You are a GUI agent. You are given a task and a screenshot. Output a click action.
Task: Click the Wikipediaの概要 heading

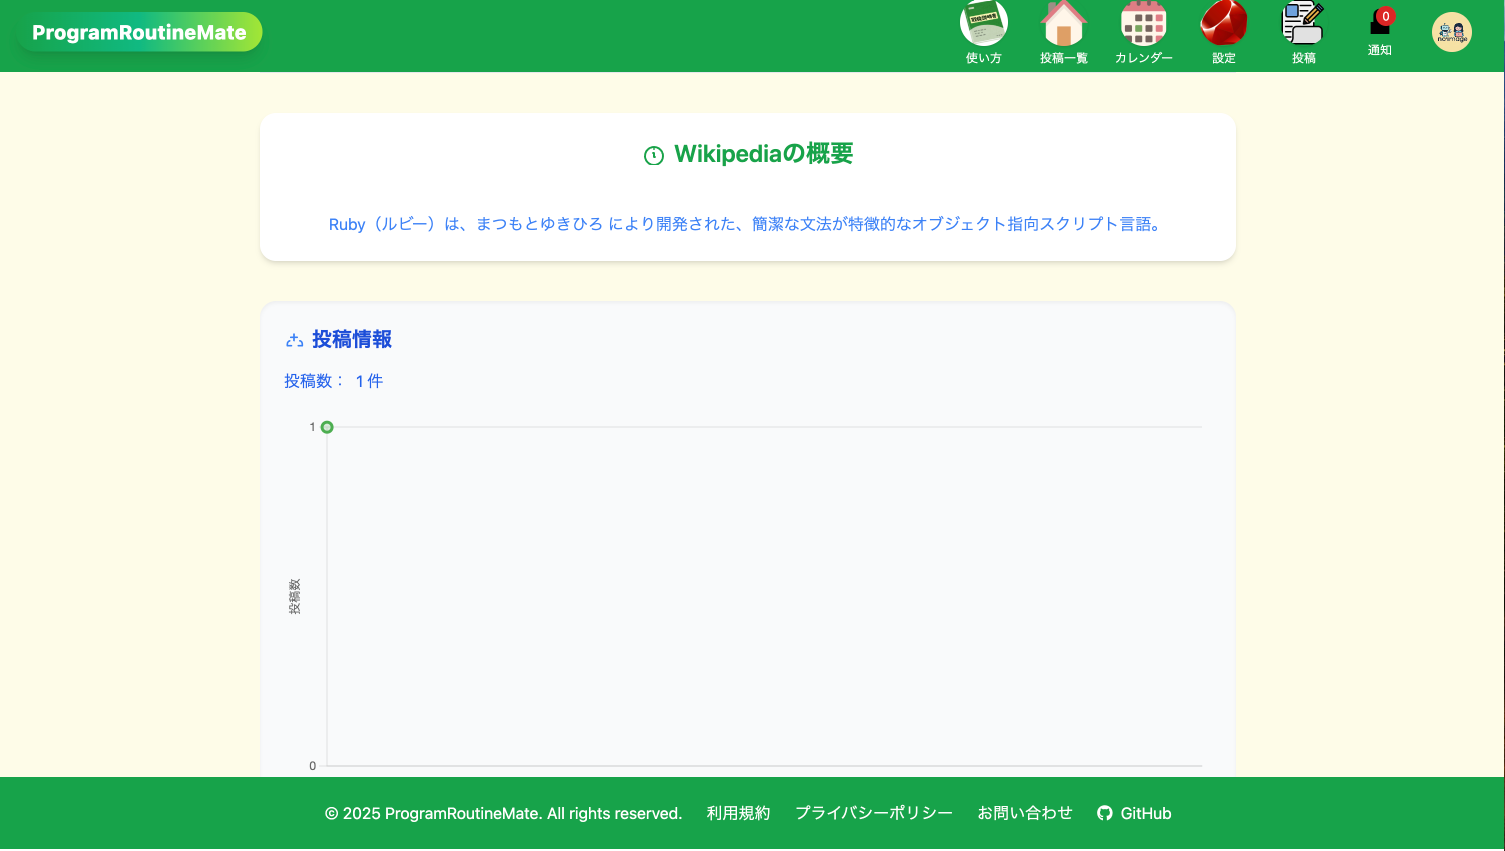click(x=763, y=154)
